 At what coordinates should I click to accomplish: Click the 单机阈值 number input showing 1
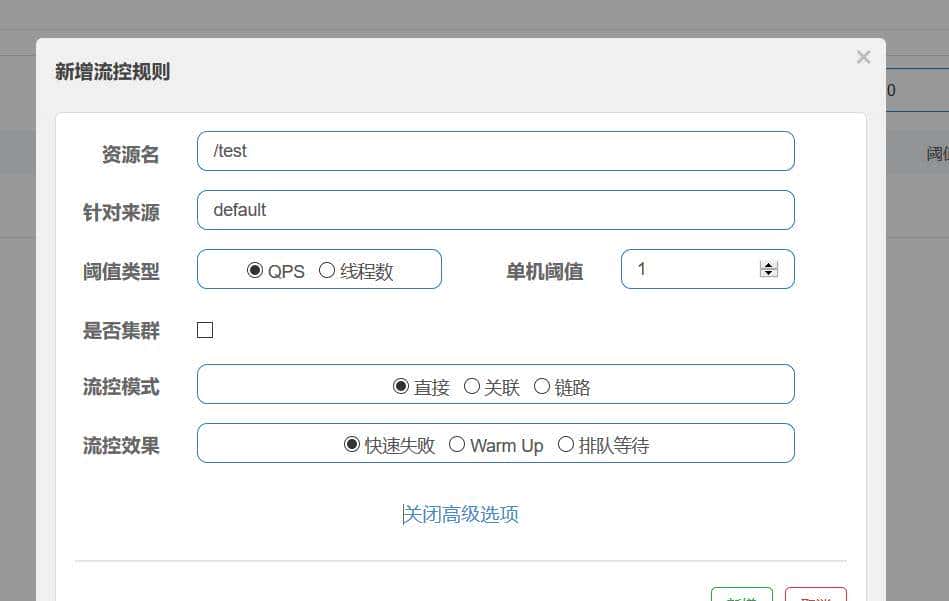point(690,268)
